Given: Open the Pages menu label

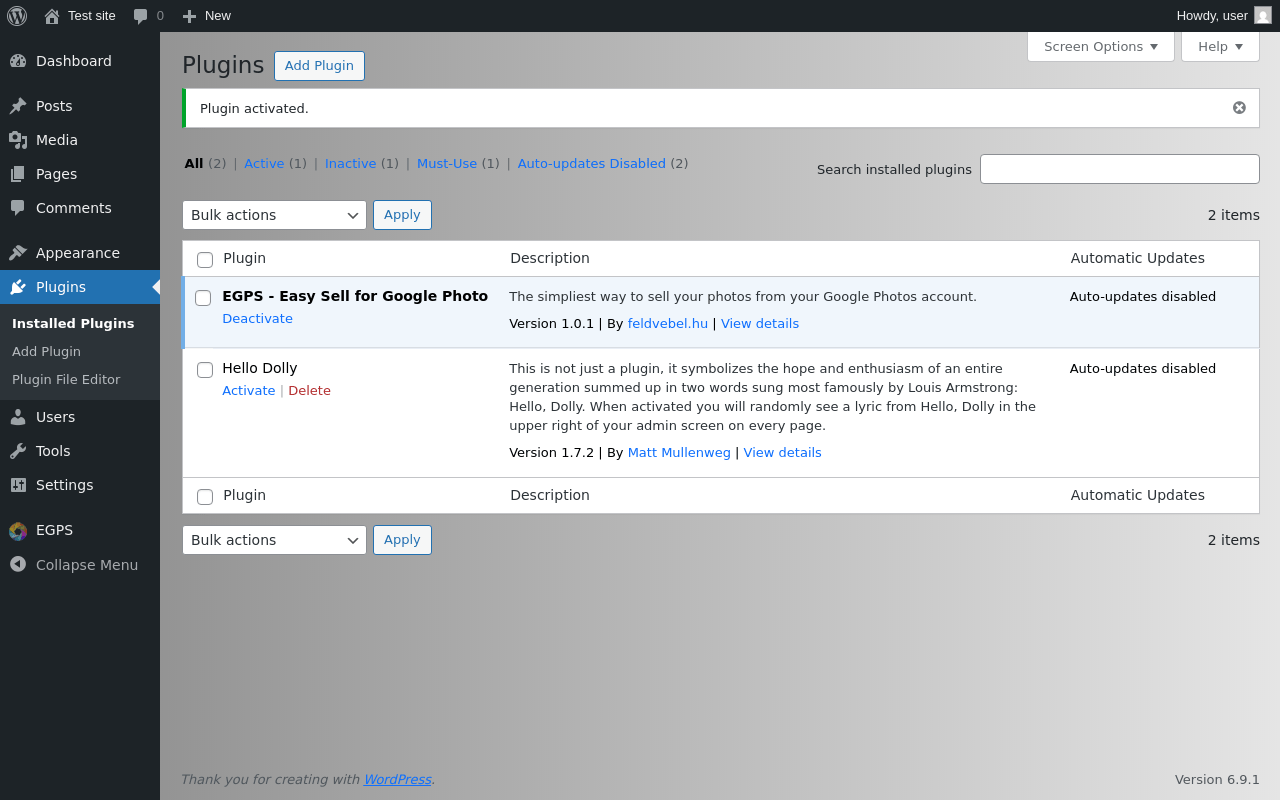Looking at the screenshot, I should pos(56,174).
